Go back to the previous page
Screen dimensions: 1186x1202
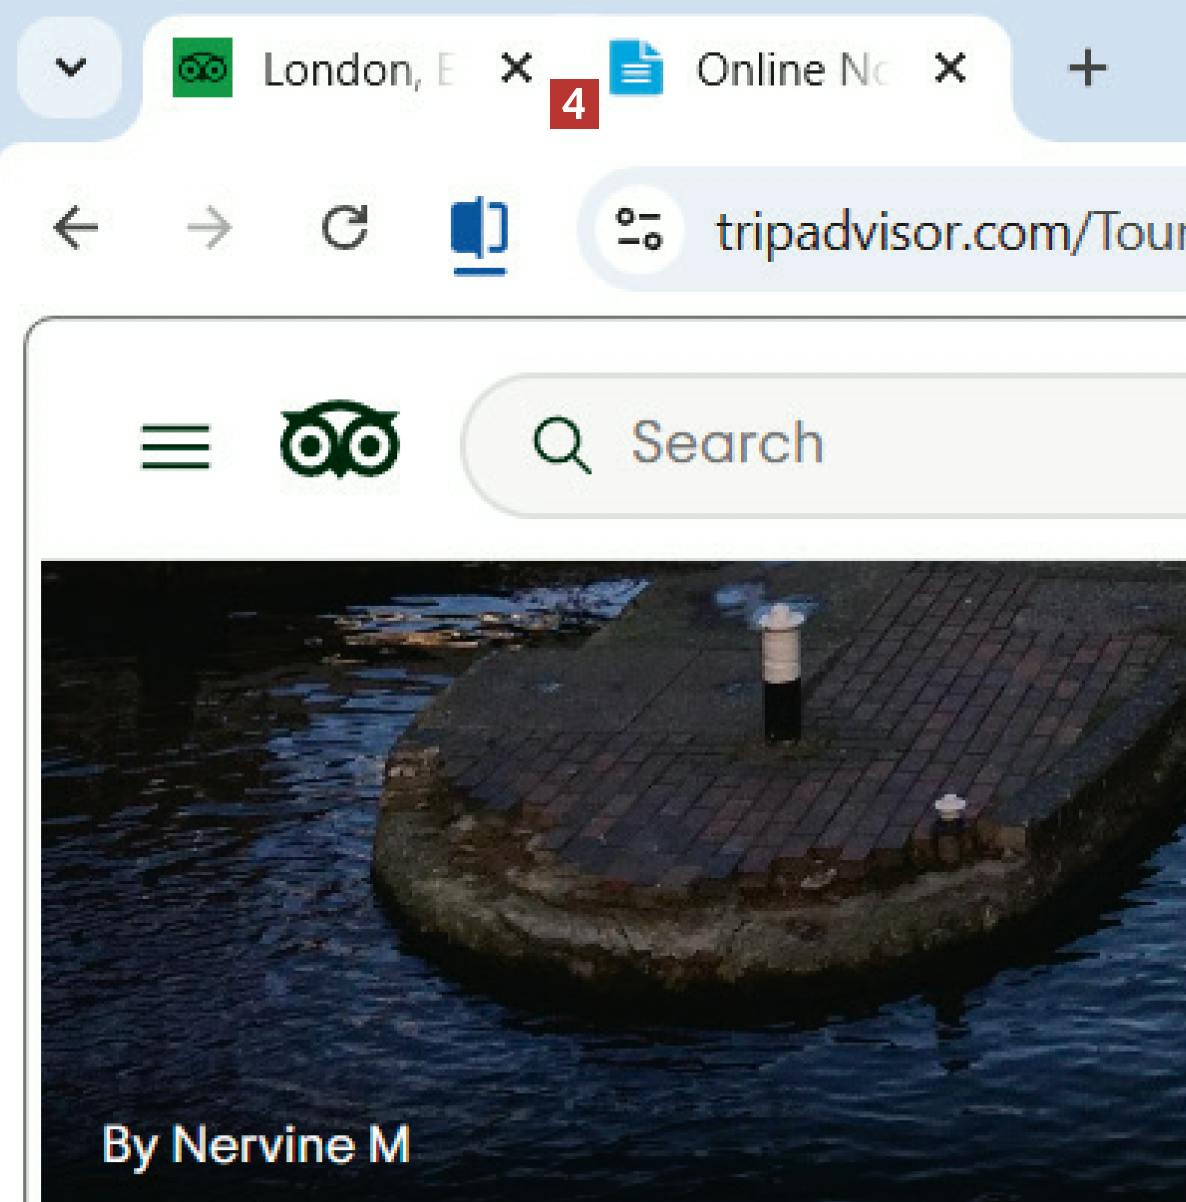pos(76,228)
